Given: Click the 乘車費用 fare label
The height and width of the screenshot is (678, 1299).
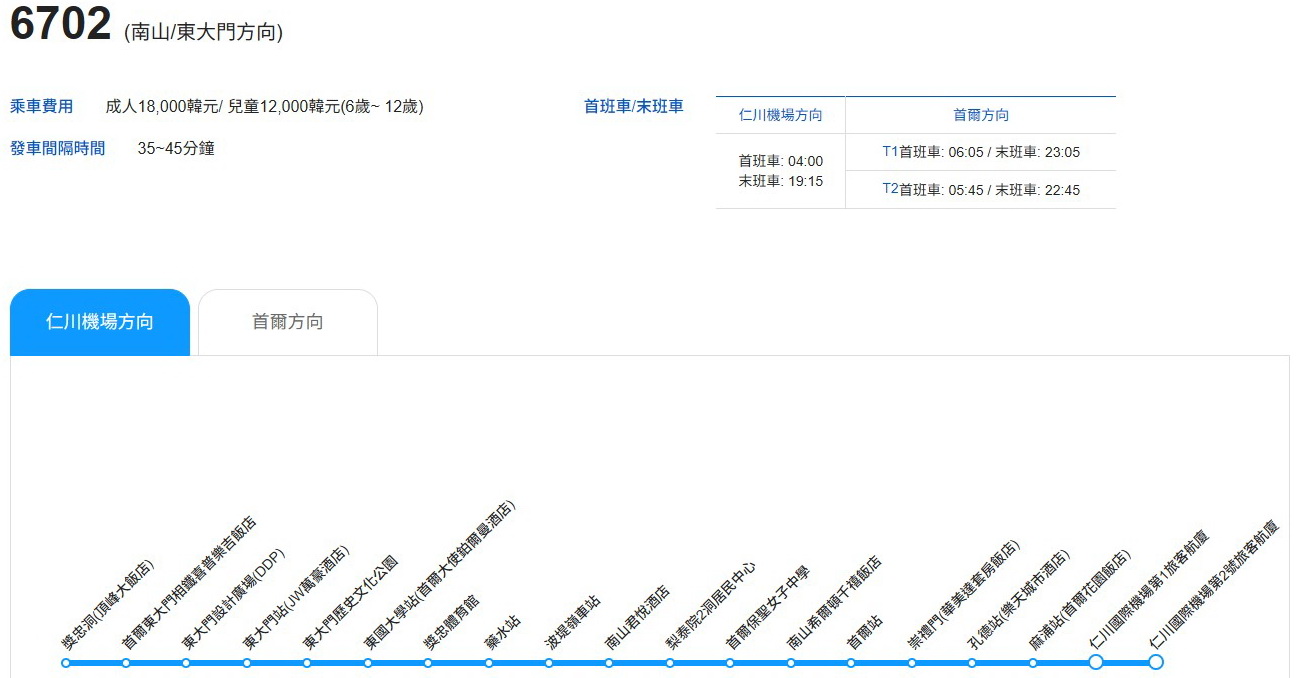Looking at the screenshot, I should coord(40,105).
